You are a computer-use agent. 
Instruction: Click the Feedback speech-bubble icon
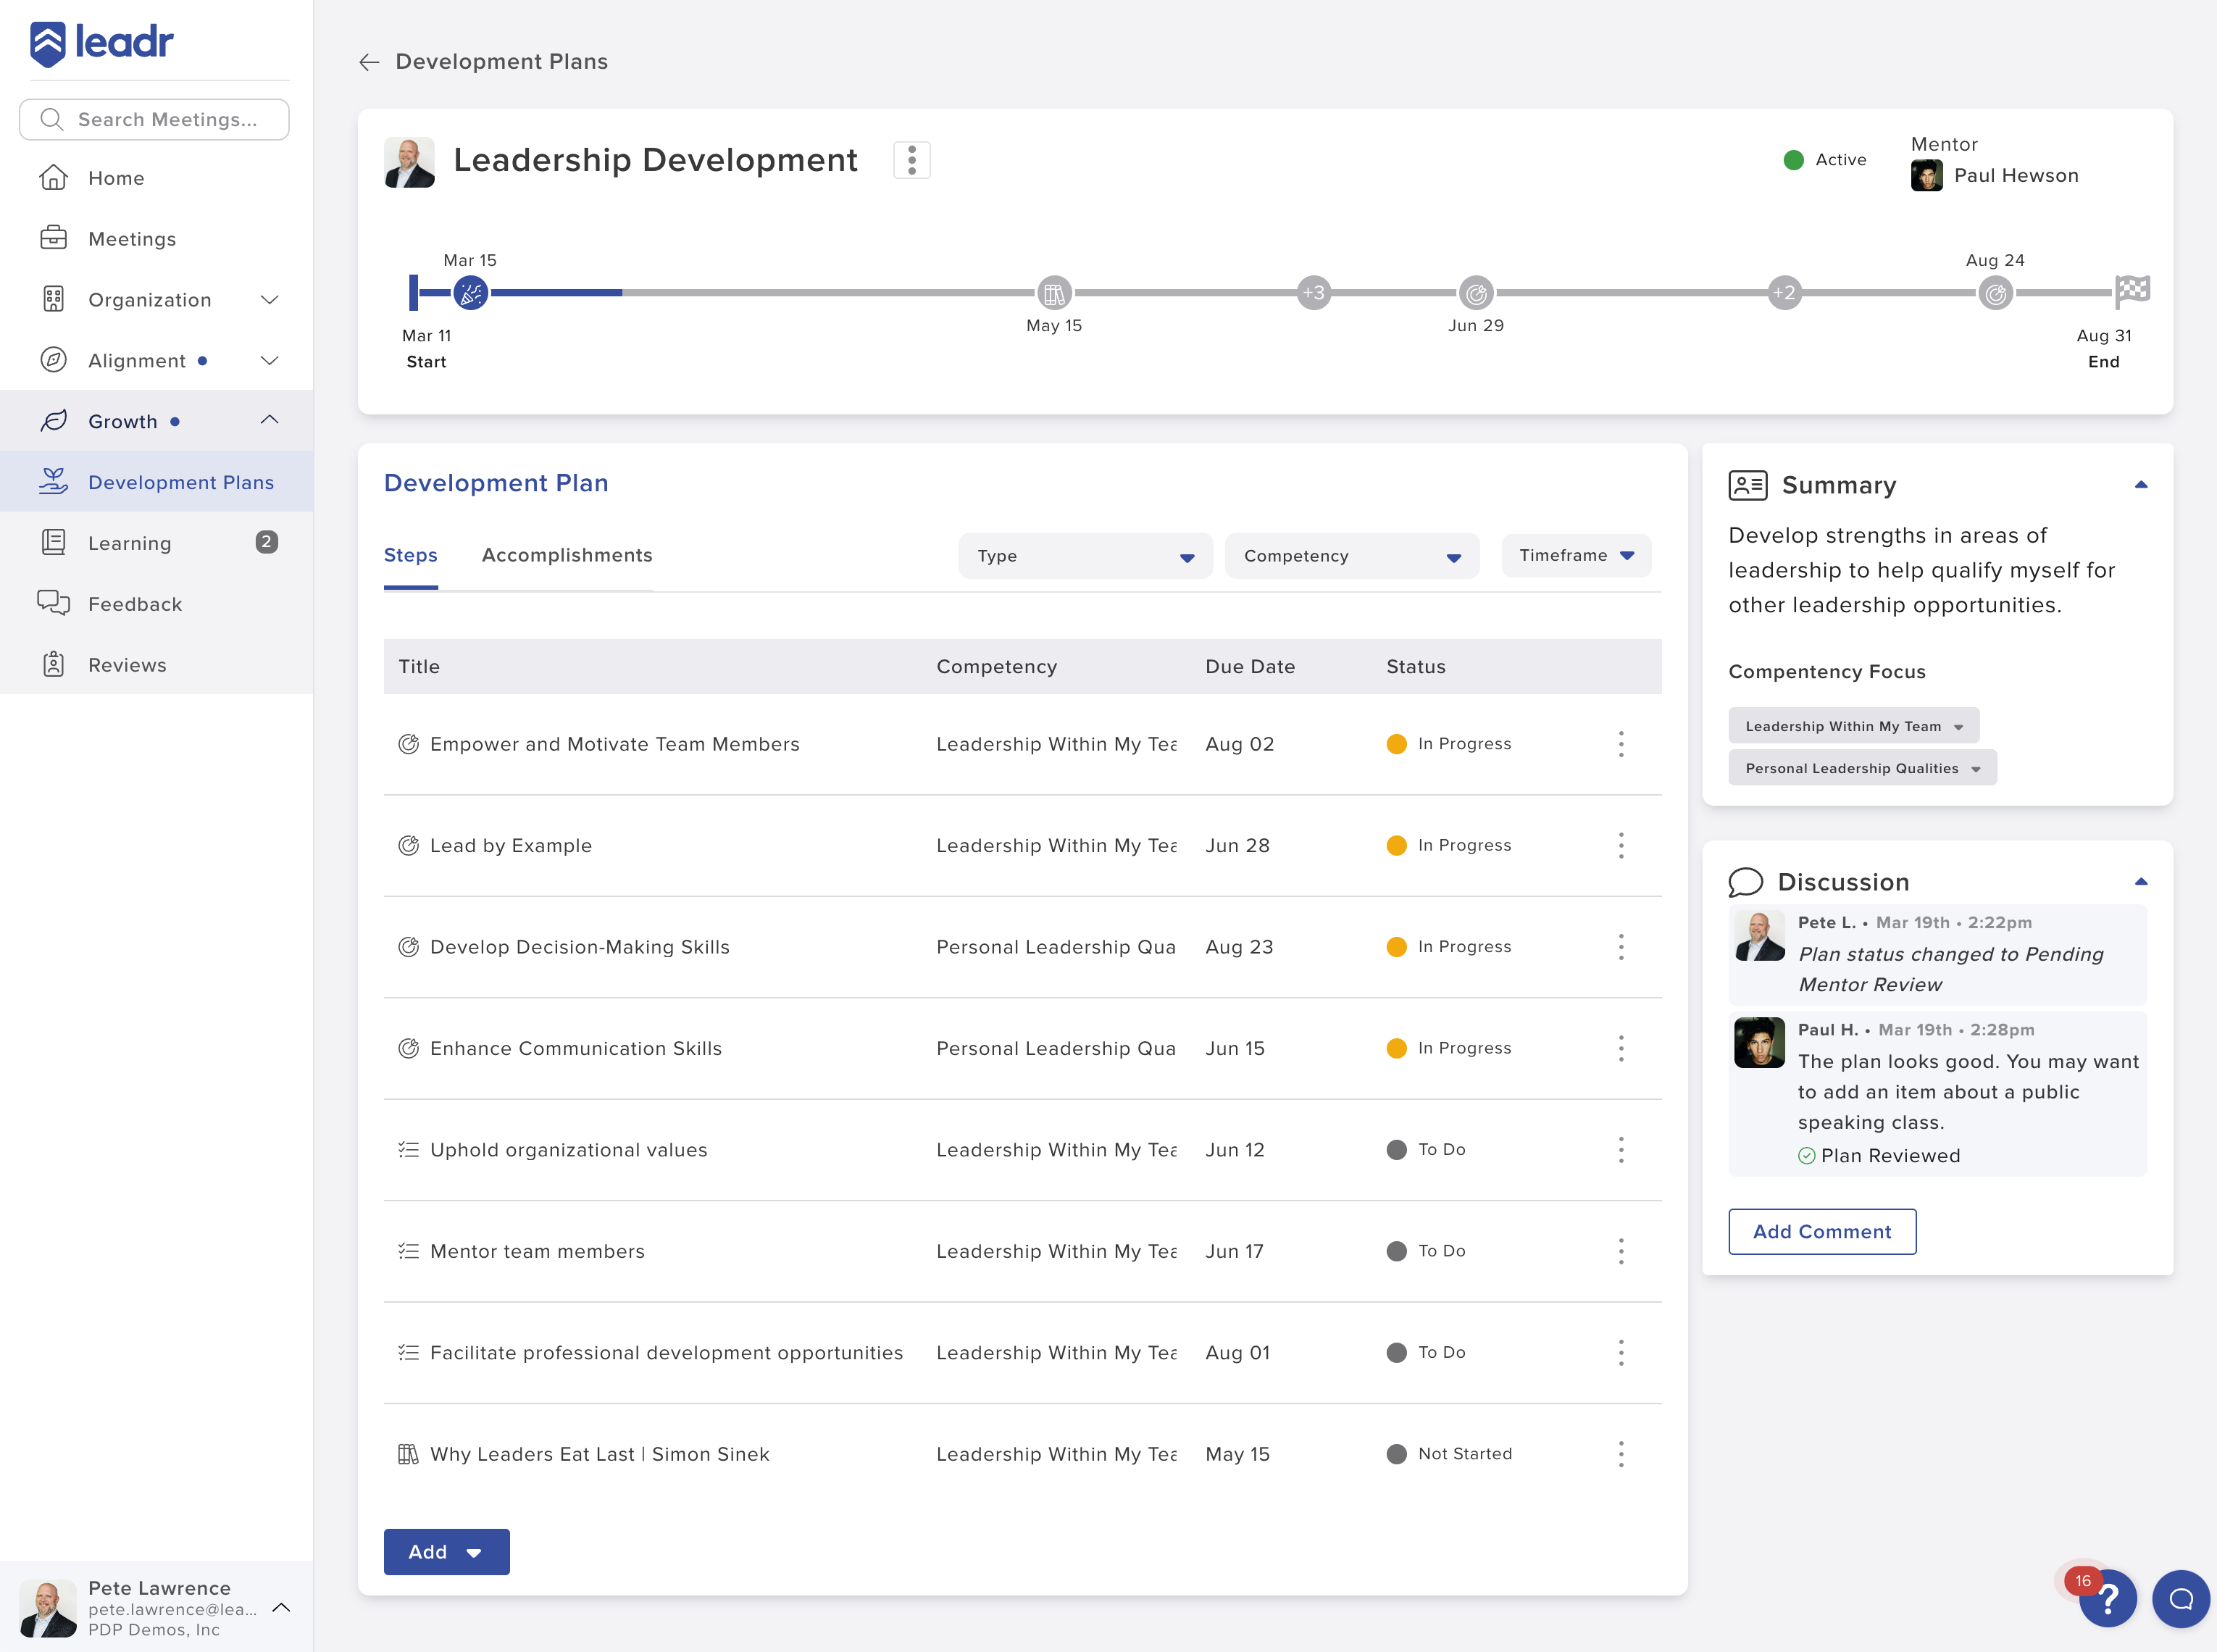point(55,603)
